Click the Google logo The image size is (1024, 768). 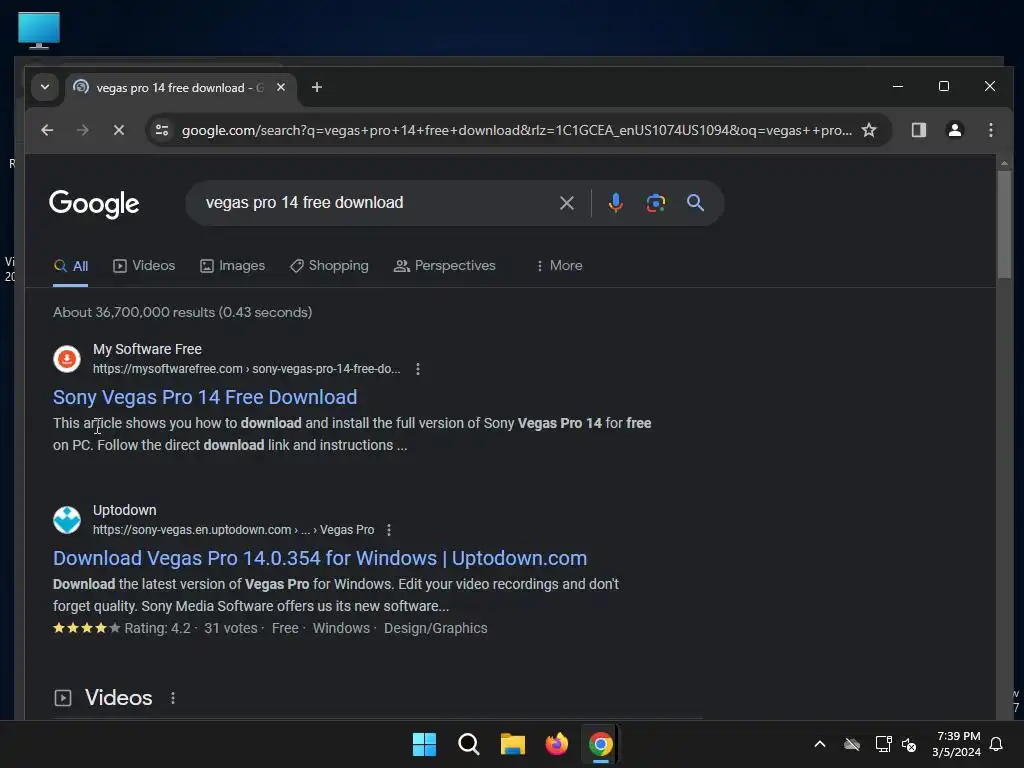94,203
